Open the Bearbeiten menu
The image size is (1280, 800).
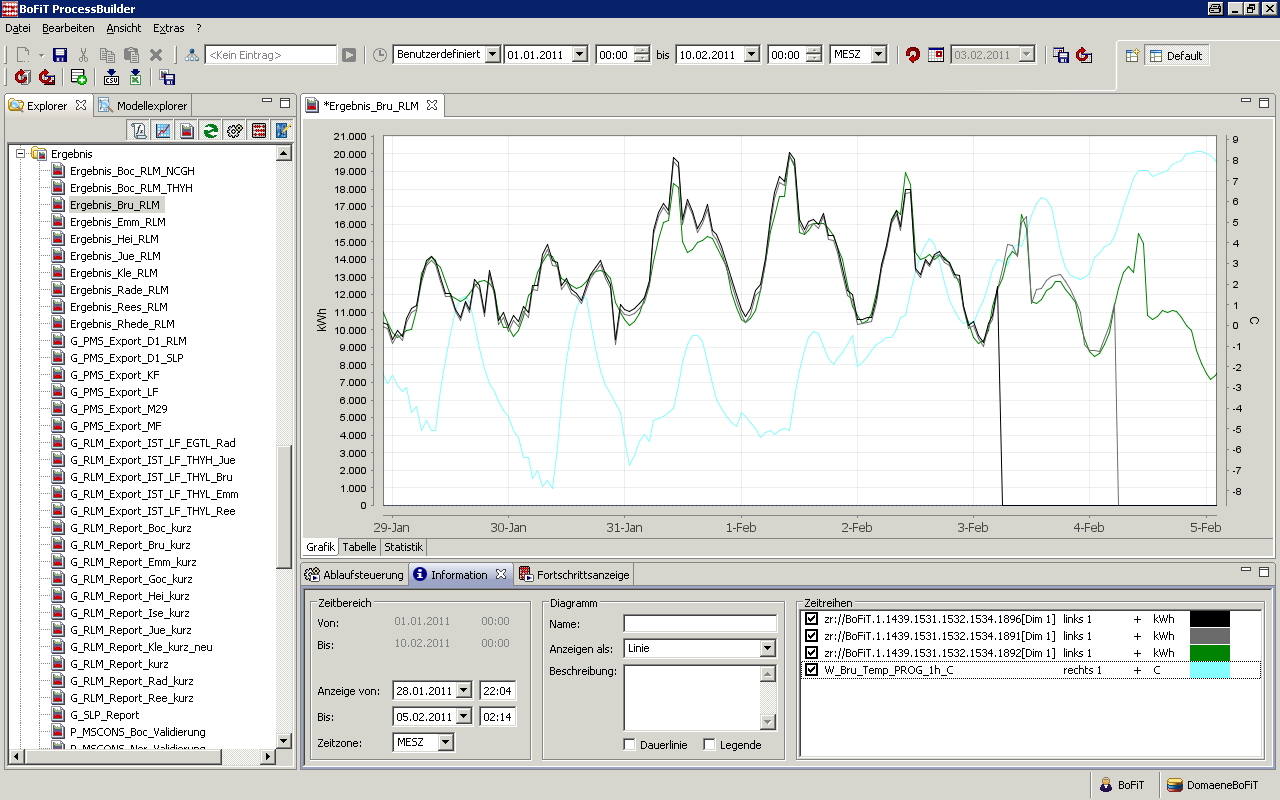point(68,28)
